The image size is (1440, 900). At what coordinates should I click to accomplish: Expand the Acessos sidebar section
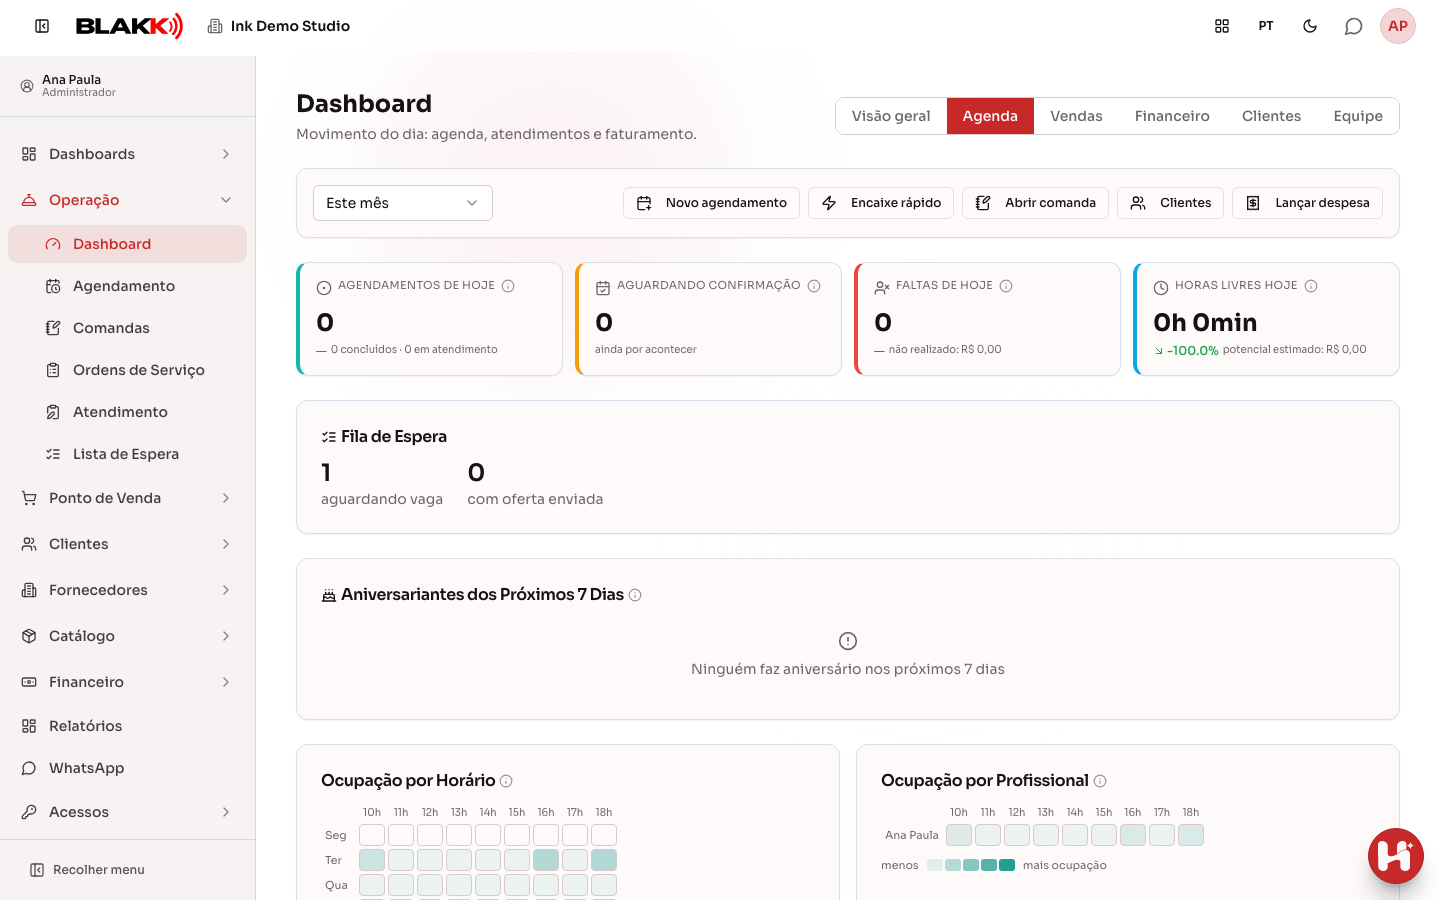coord(127,812)
